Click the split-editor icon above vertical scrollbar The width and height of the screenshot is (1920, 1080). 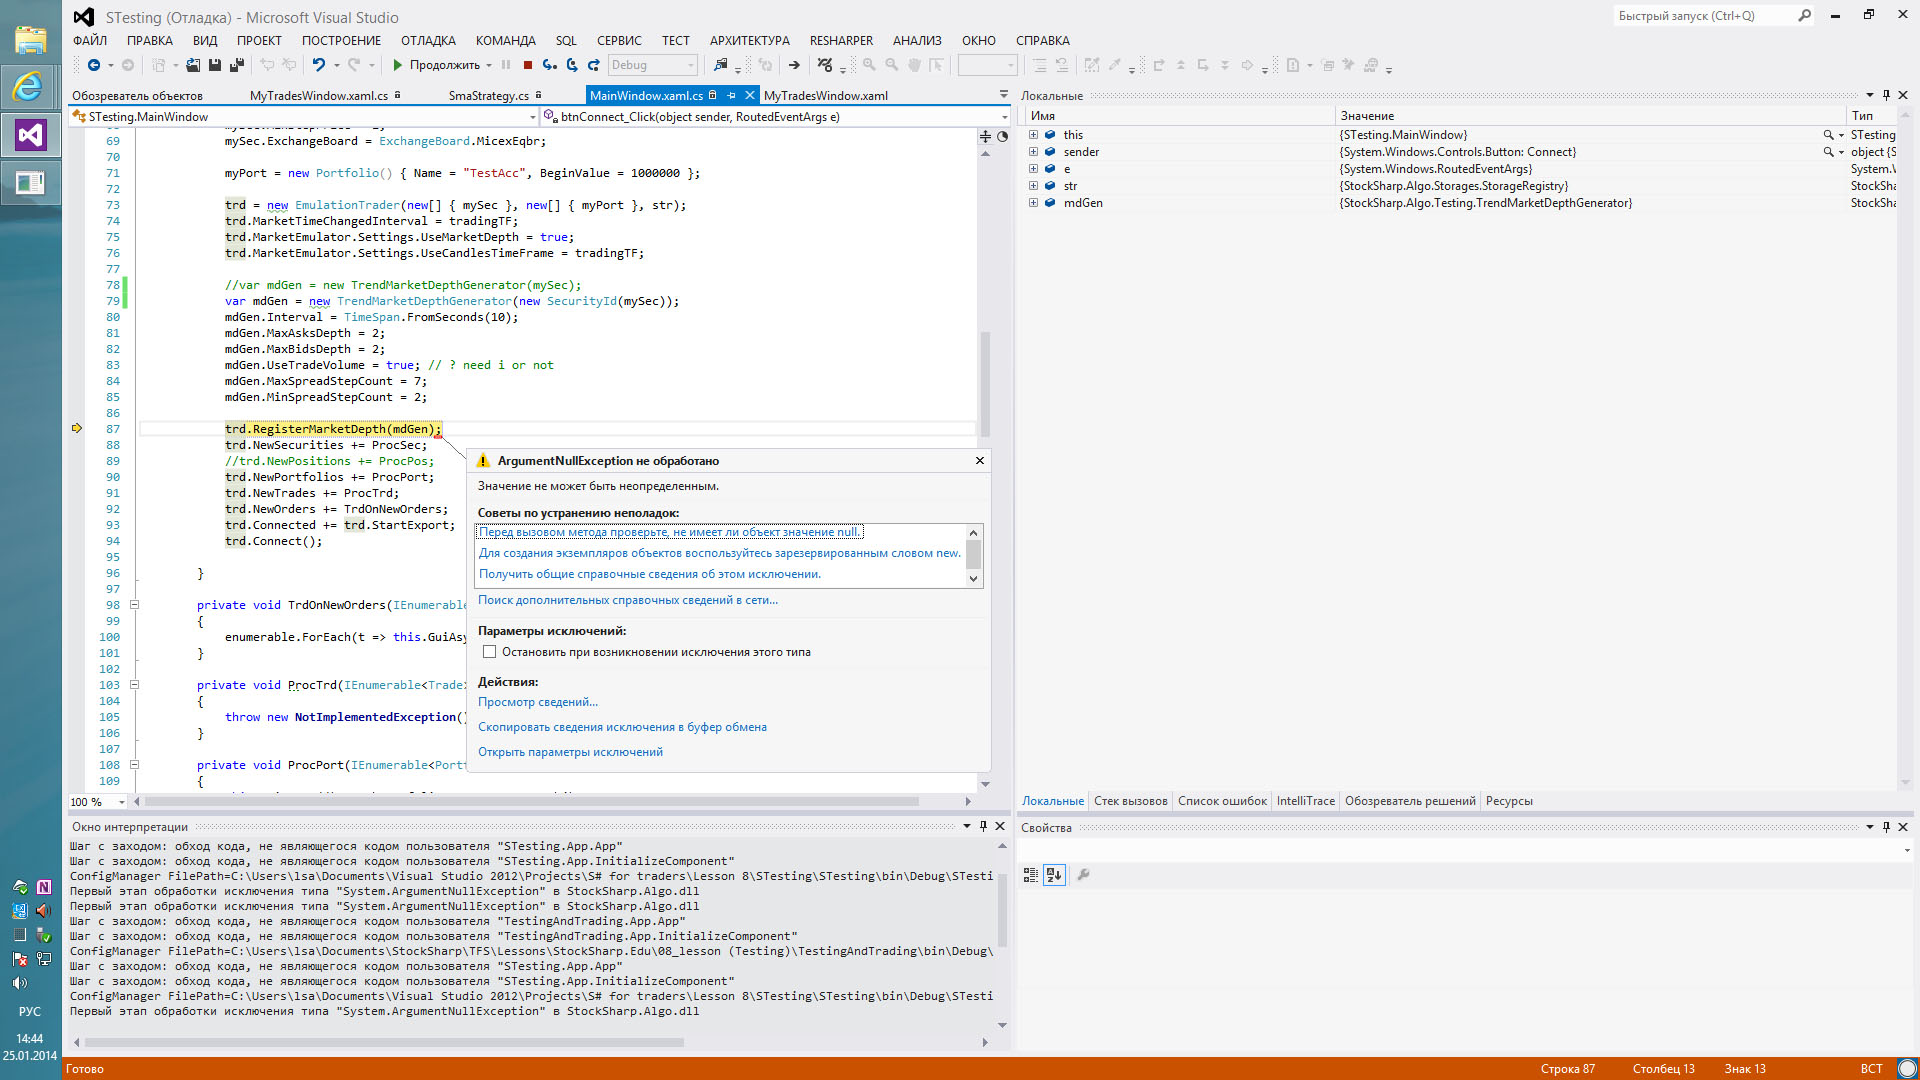click(985, 136)
